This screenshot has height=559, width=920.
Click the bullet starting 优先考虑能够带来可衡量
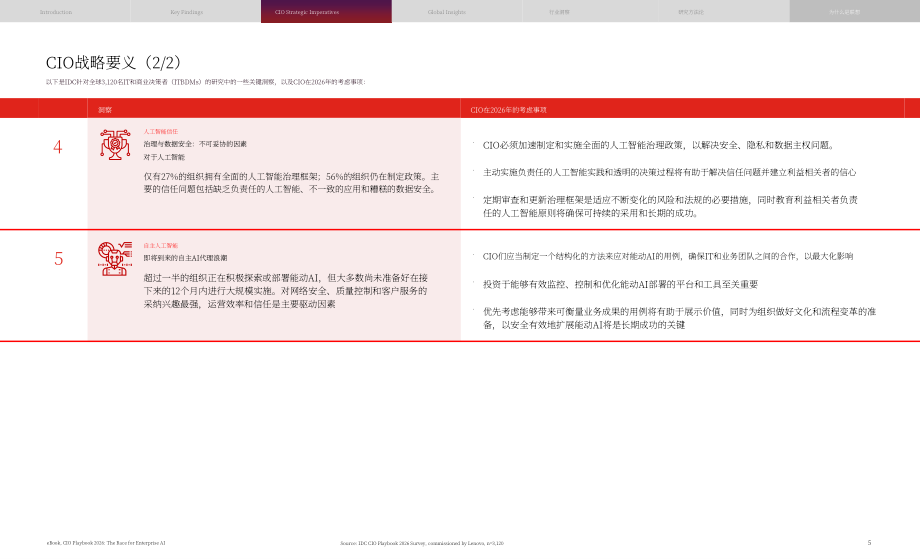[679, 318]
